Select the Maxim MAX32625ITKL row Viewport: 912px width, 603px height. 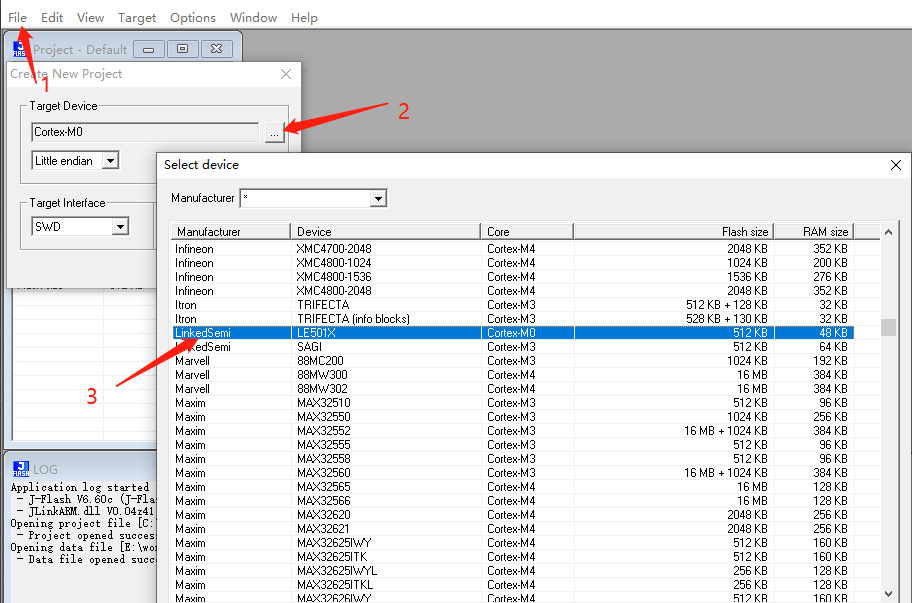pos(514,585)
